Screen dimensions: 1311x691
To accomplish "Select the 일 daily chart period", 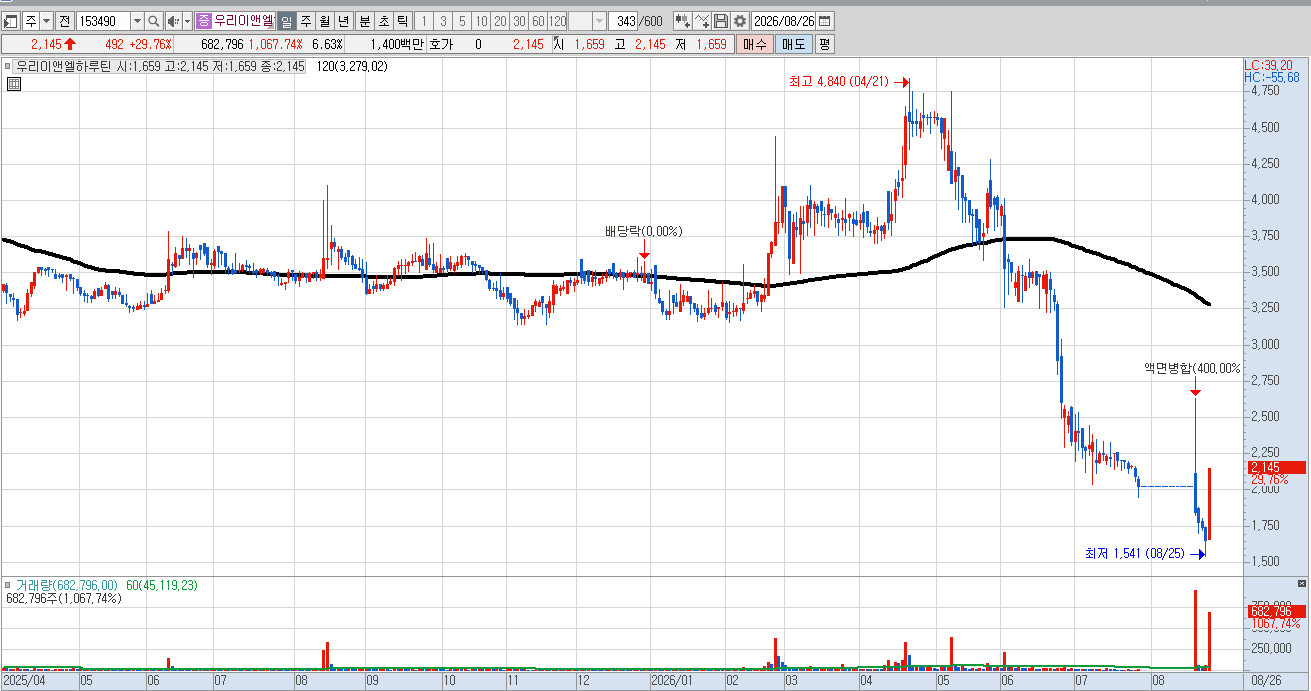I will click(x=285, y=21).
